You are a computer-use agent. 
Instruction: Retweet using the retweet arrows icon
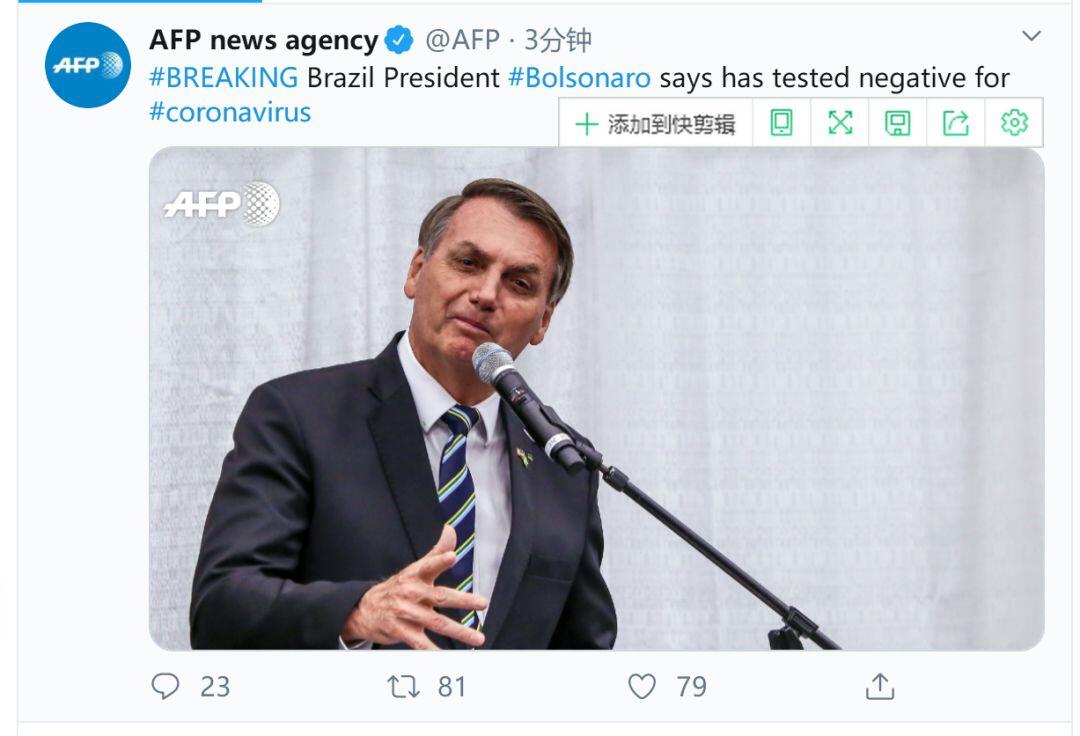[403, 686]
